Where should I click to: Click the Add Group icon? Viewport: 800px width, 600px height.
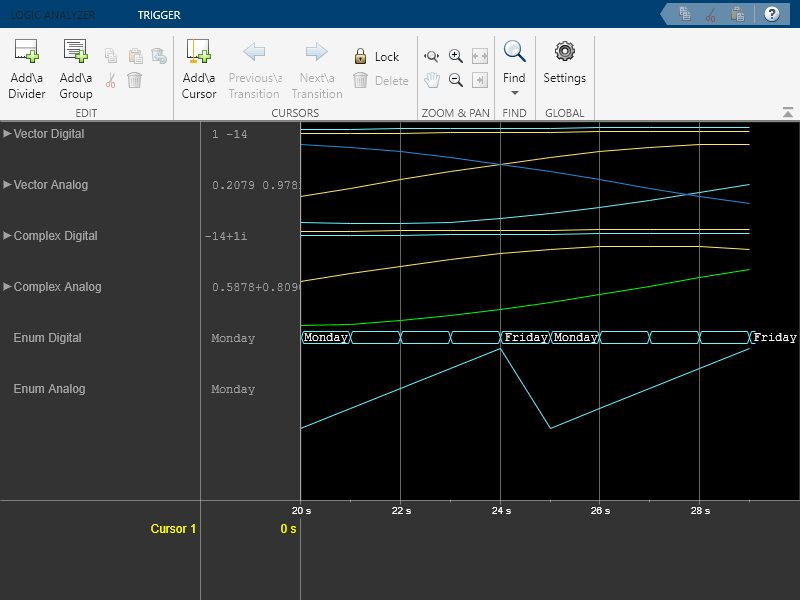coord(76,52)
